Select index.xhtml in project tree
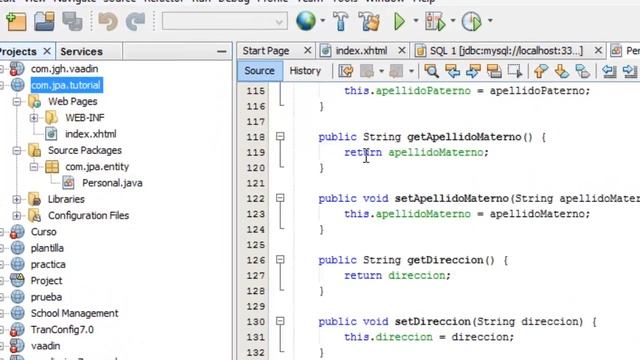 [91, 134]
